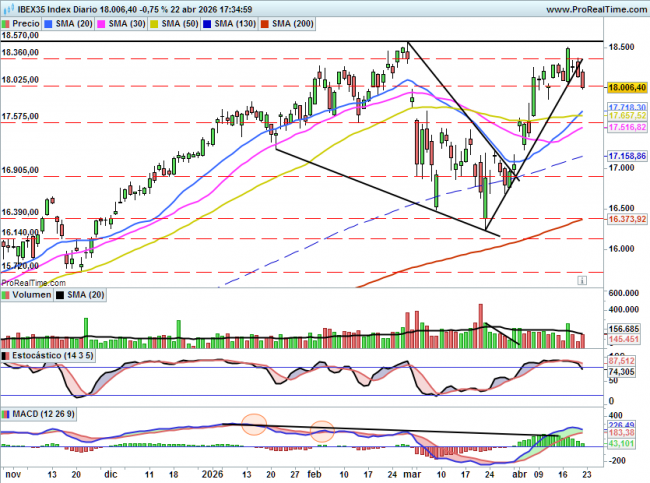Screen dimensions: 650x483
Task: Click the volume SMA (20) legend icon
Action: point(61,296)
